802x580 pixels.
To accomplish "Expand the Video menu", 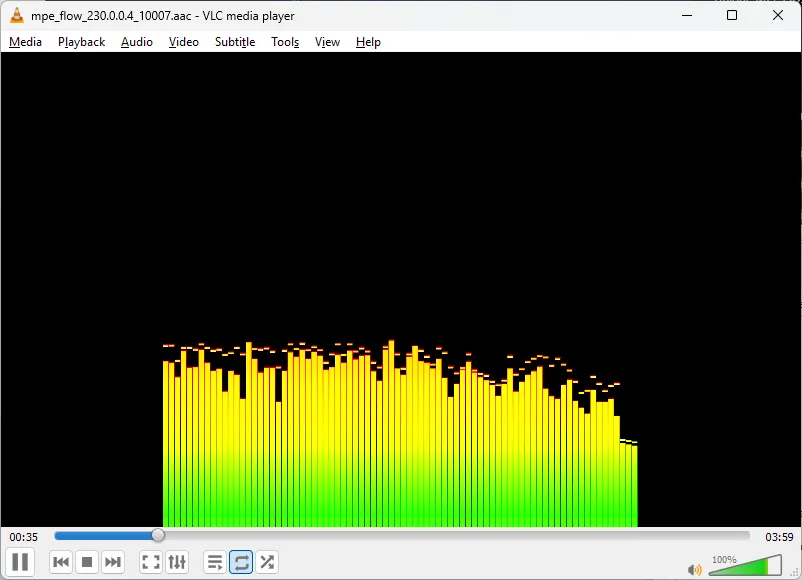I will 184,42.
